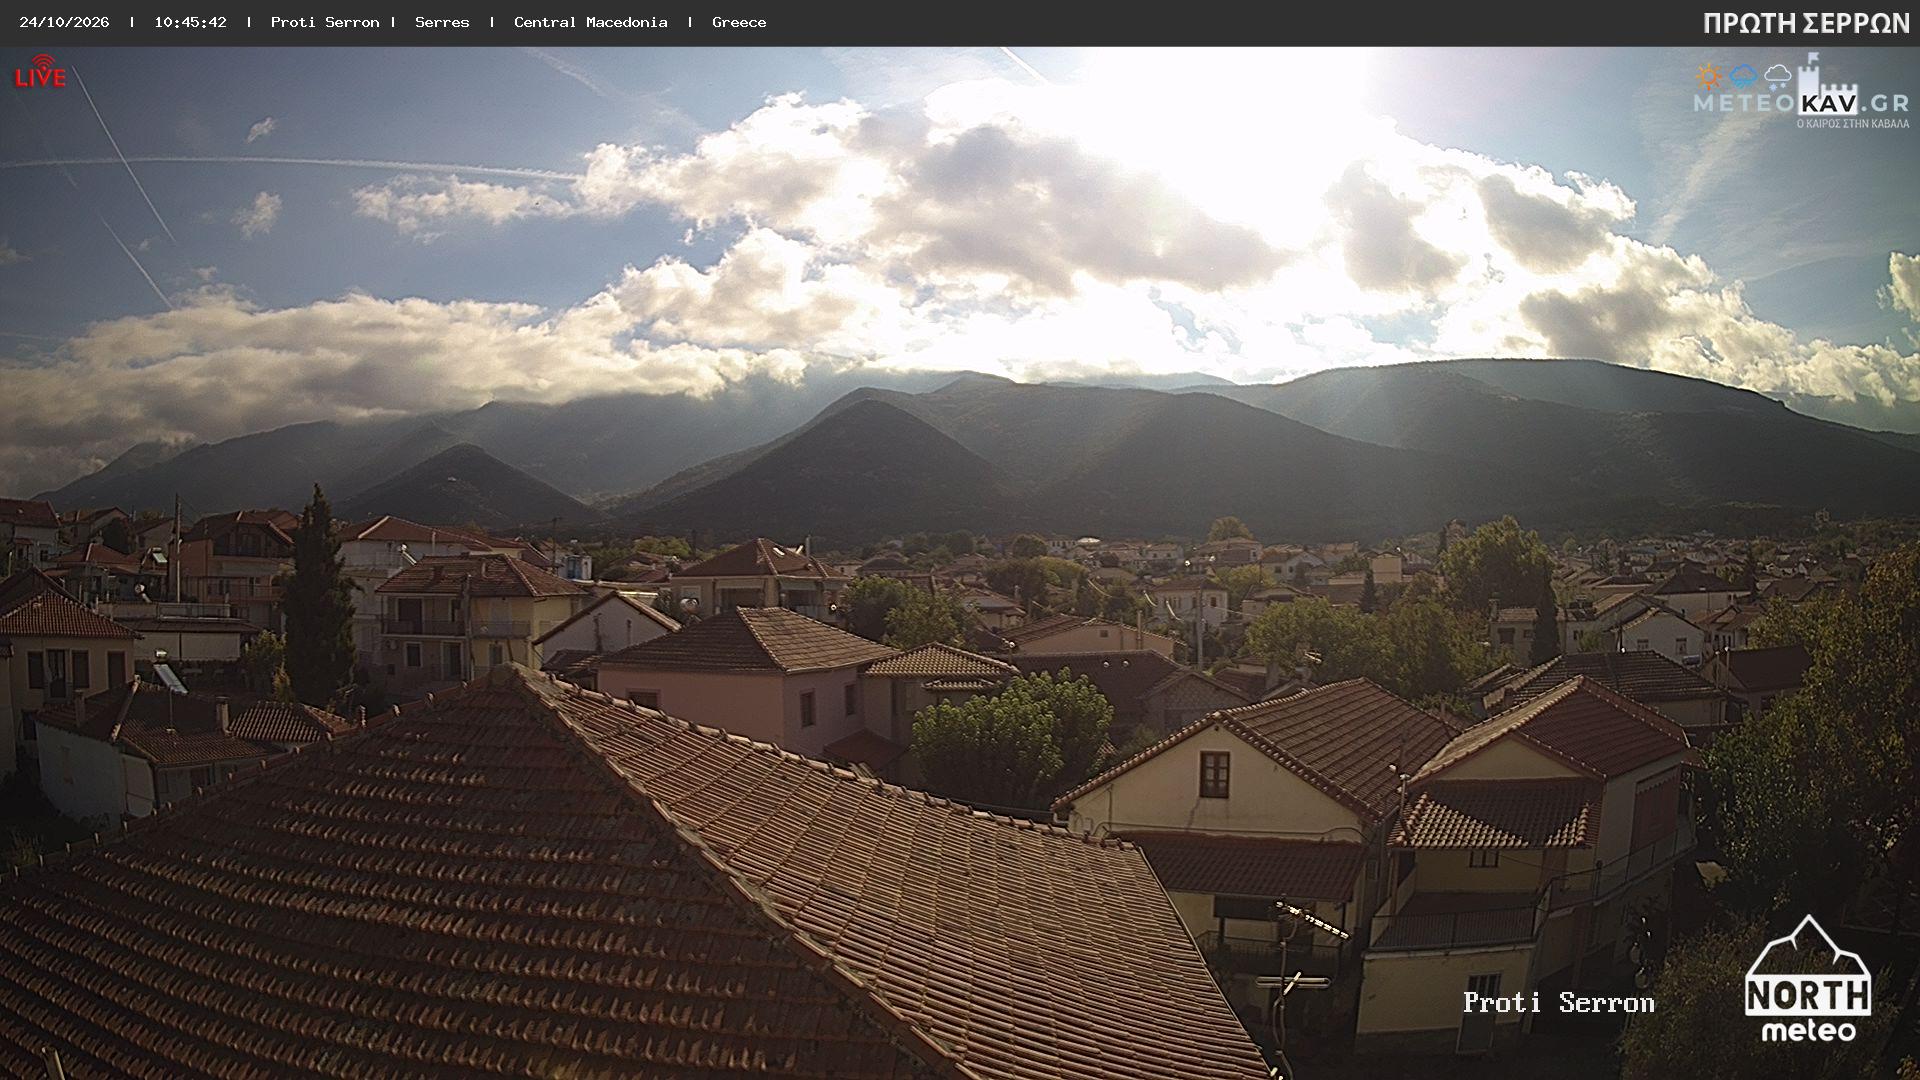1920x1080 pixels.
Task: Click the 'ΠΡΩΤΗ ΣΕΡΡΩΝ' title
Action: tap(1806, 24)
